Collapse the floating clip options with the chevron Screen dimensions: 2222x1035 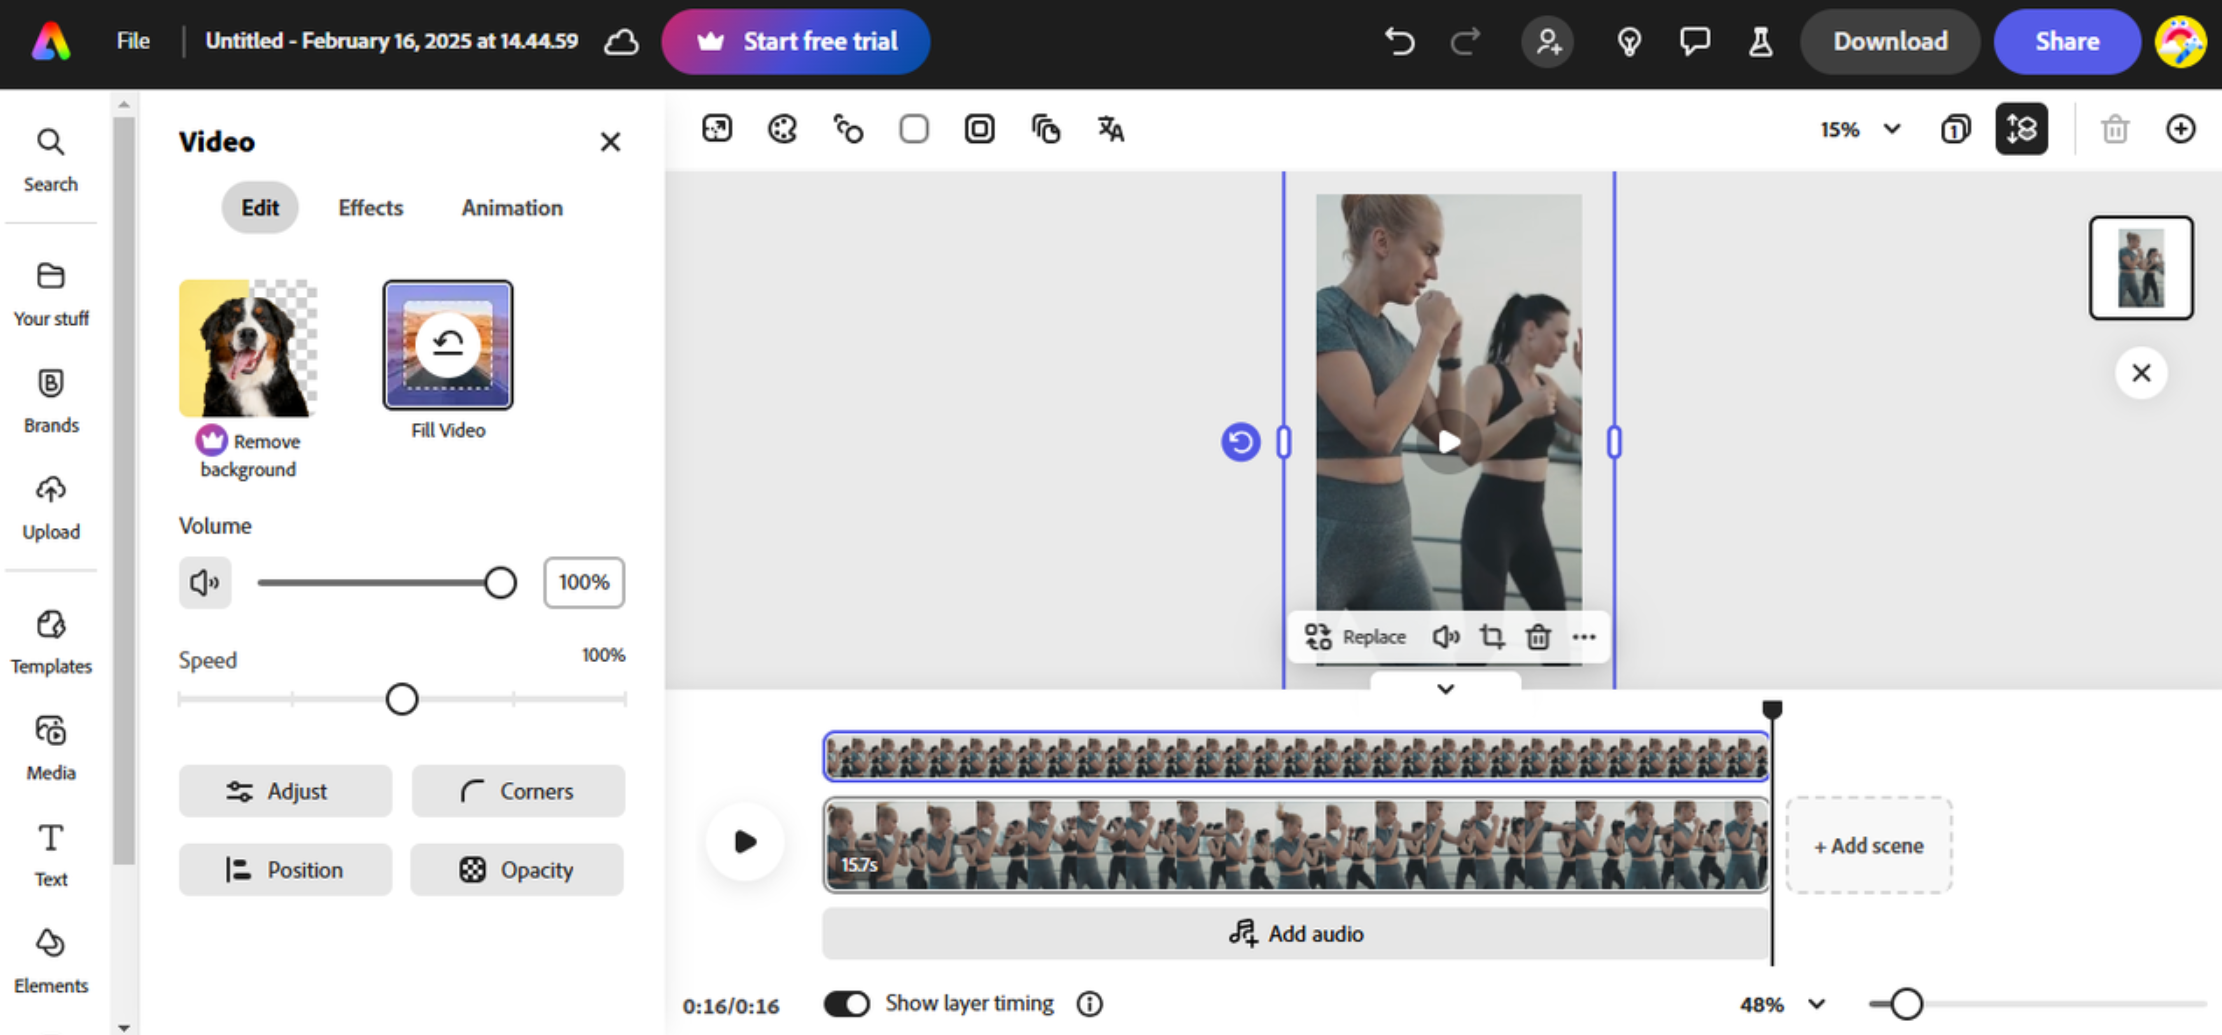click(x=1444, y=689)
